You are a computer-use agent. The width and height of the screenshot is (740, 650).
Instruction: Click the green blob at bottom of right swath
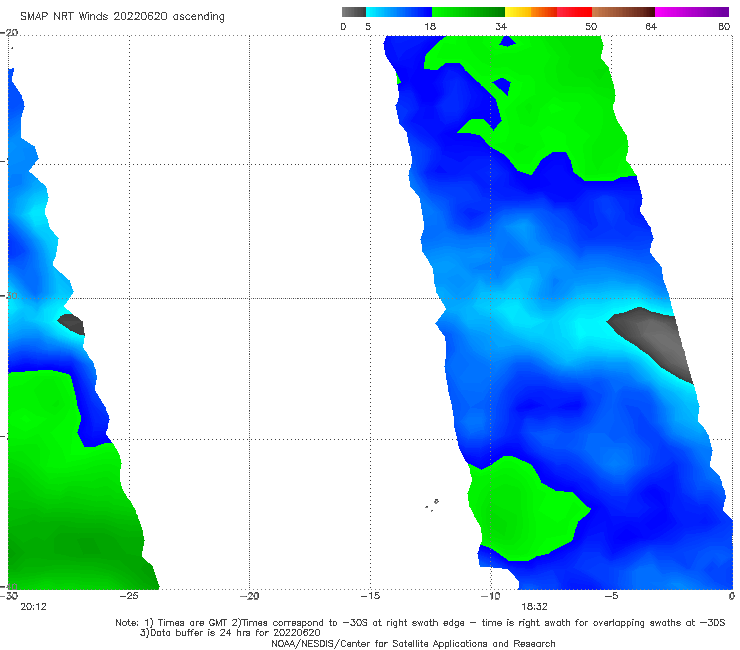point(524,510)
